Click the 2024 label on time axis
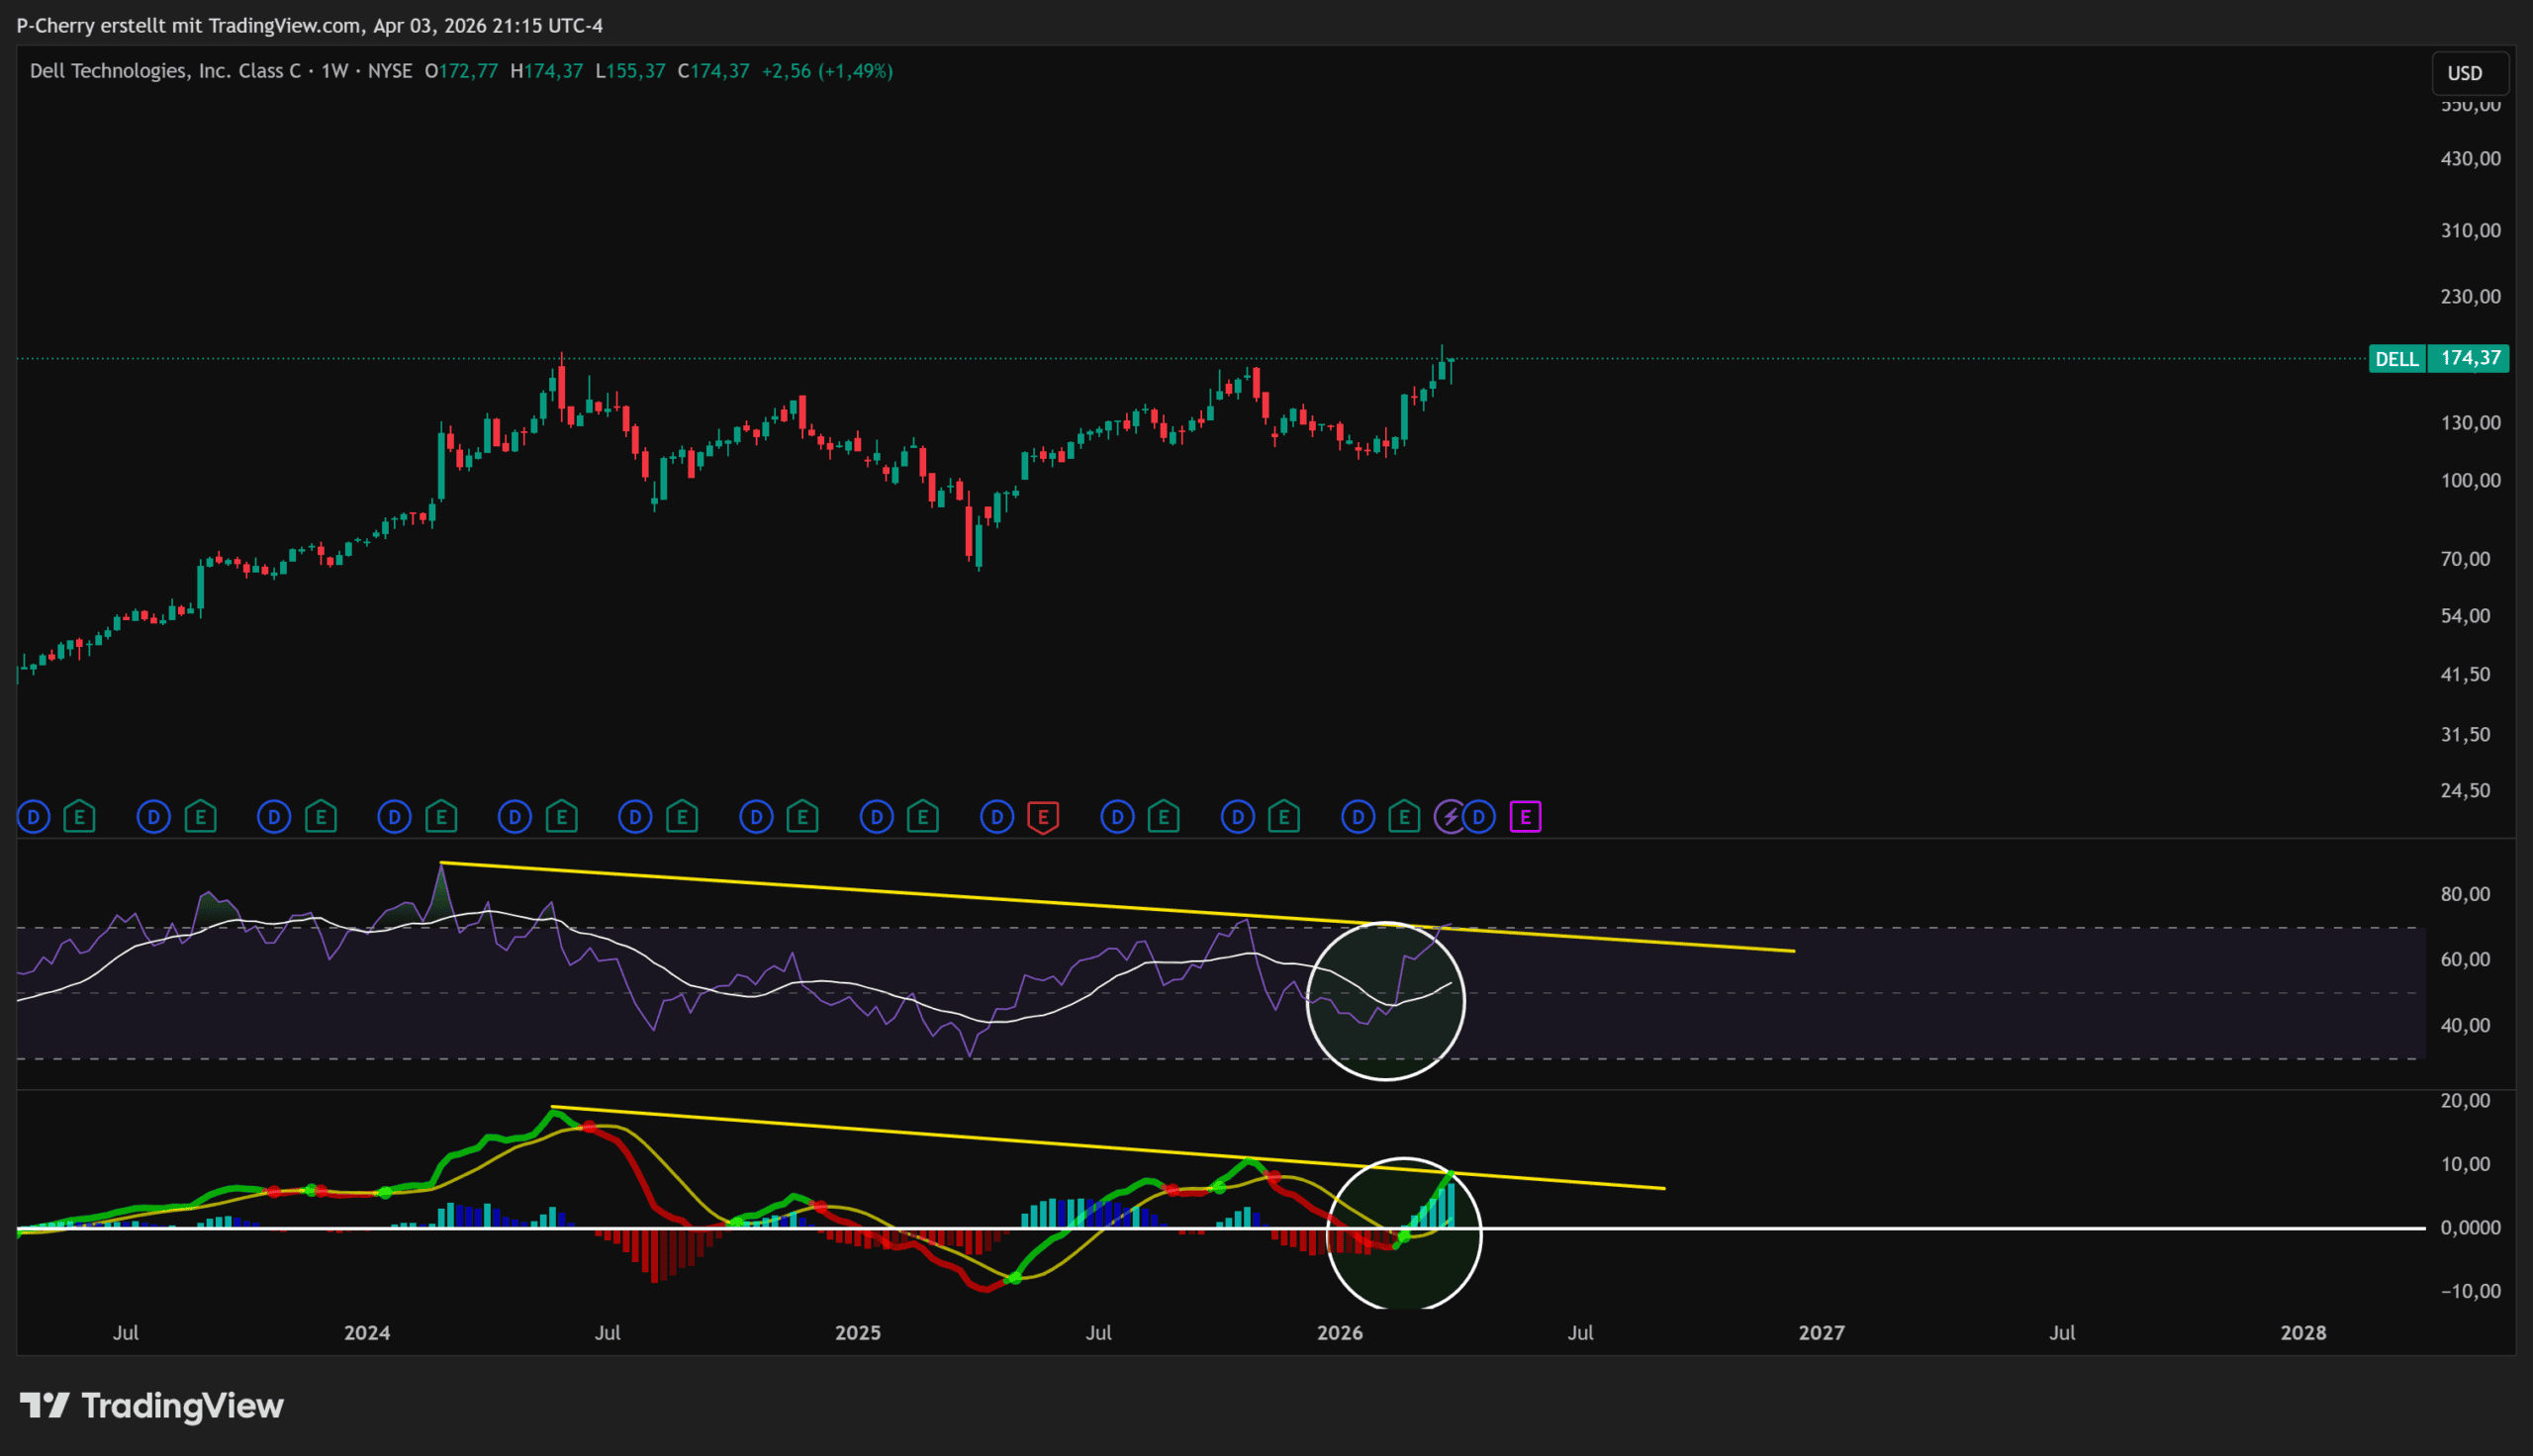The image size is (2533, 1456). (367, 1332)
